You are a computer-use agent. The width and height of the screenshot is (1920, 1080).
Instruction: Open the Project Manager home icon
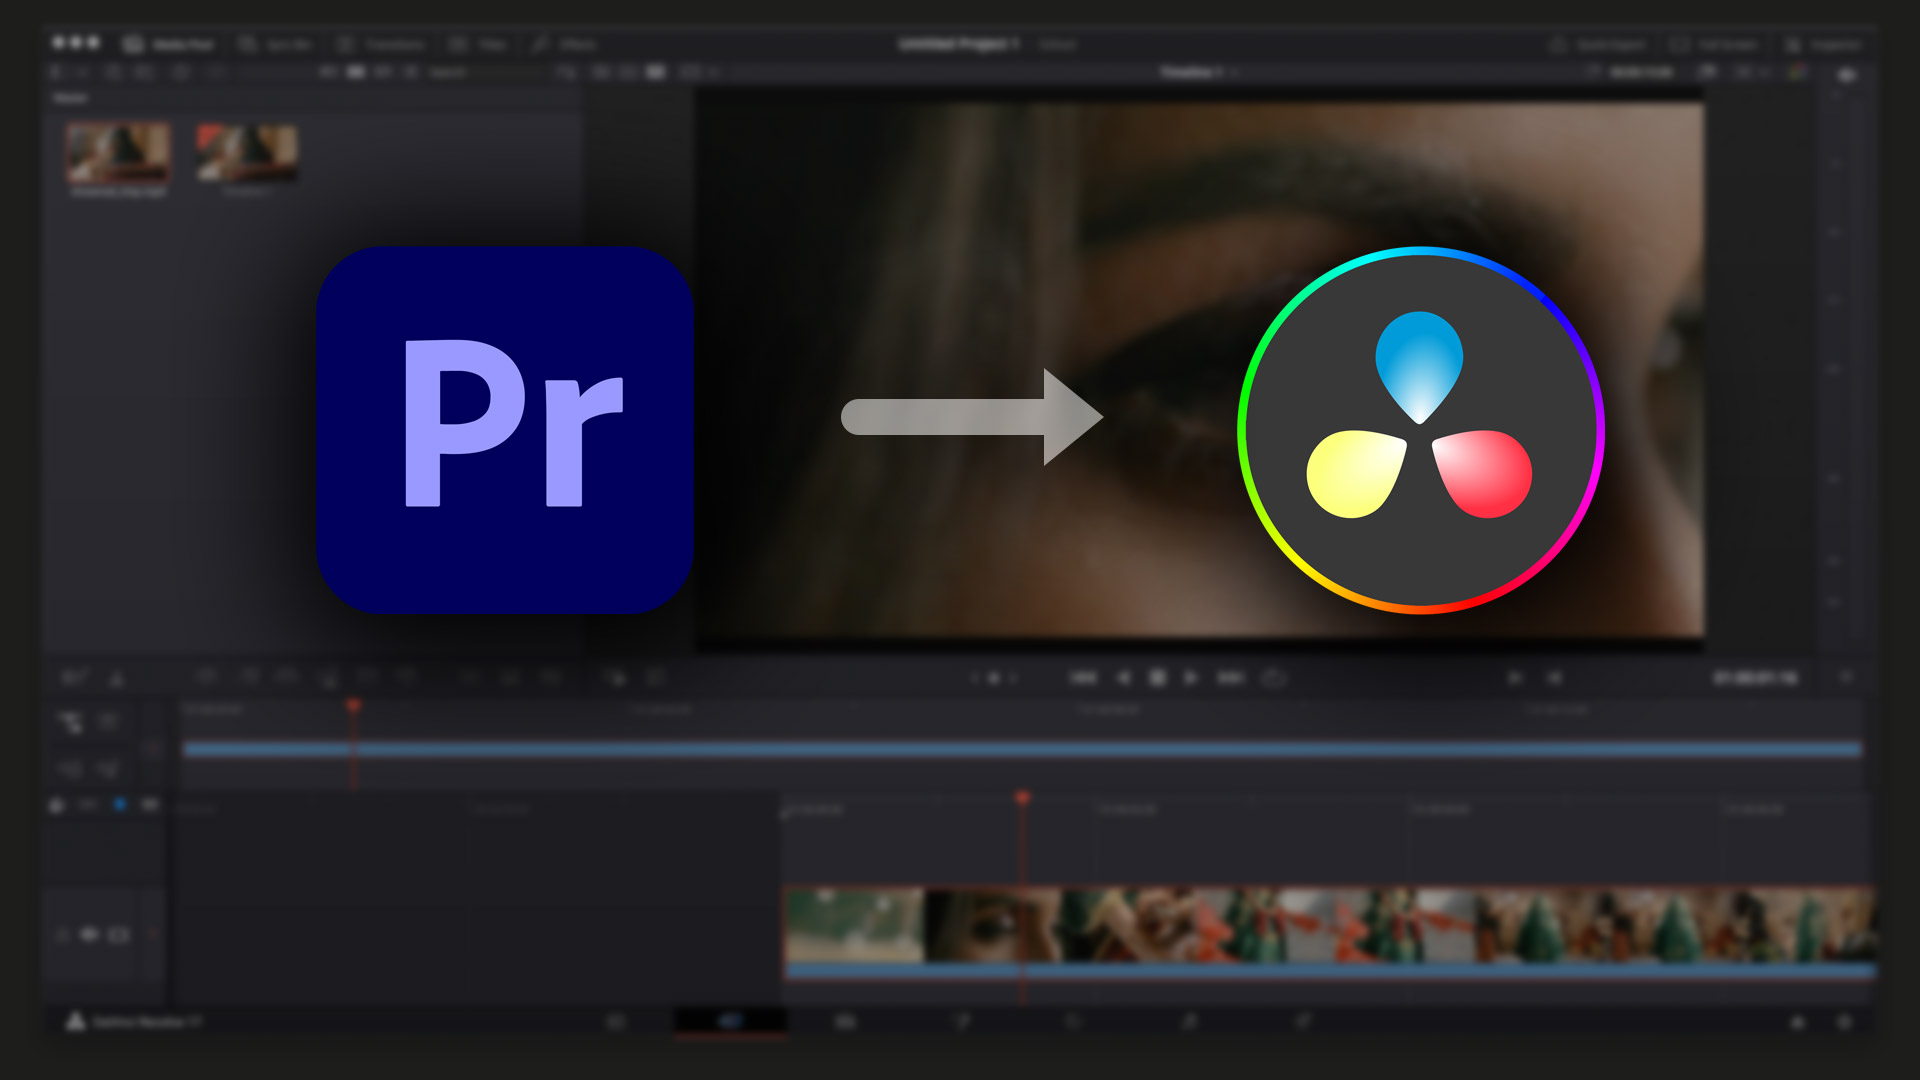tap(1797, 1022)
